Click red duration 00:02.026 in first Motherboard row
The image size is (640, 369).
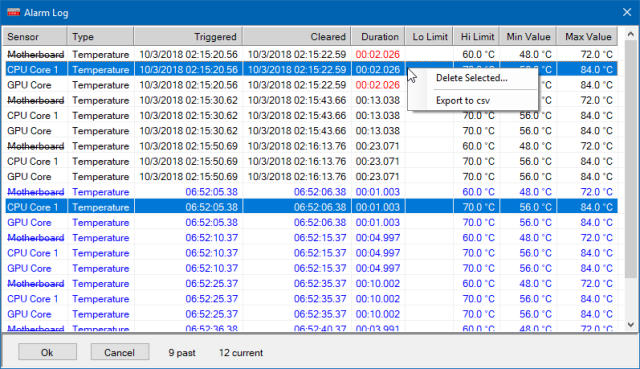pos(378,54)
